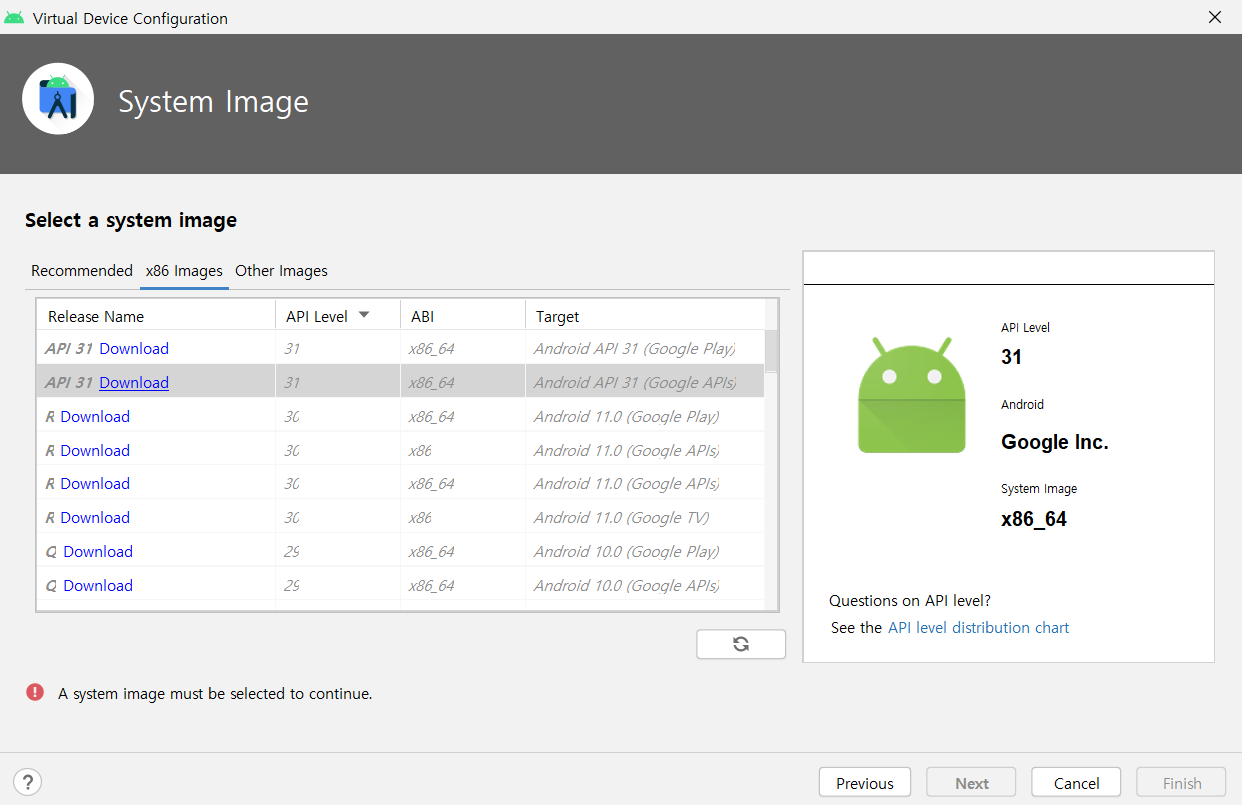Download R x86 Android 11.0 Google APIs image
1242x805 pixels.
(x=95, y=450)
